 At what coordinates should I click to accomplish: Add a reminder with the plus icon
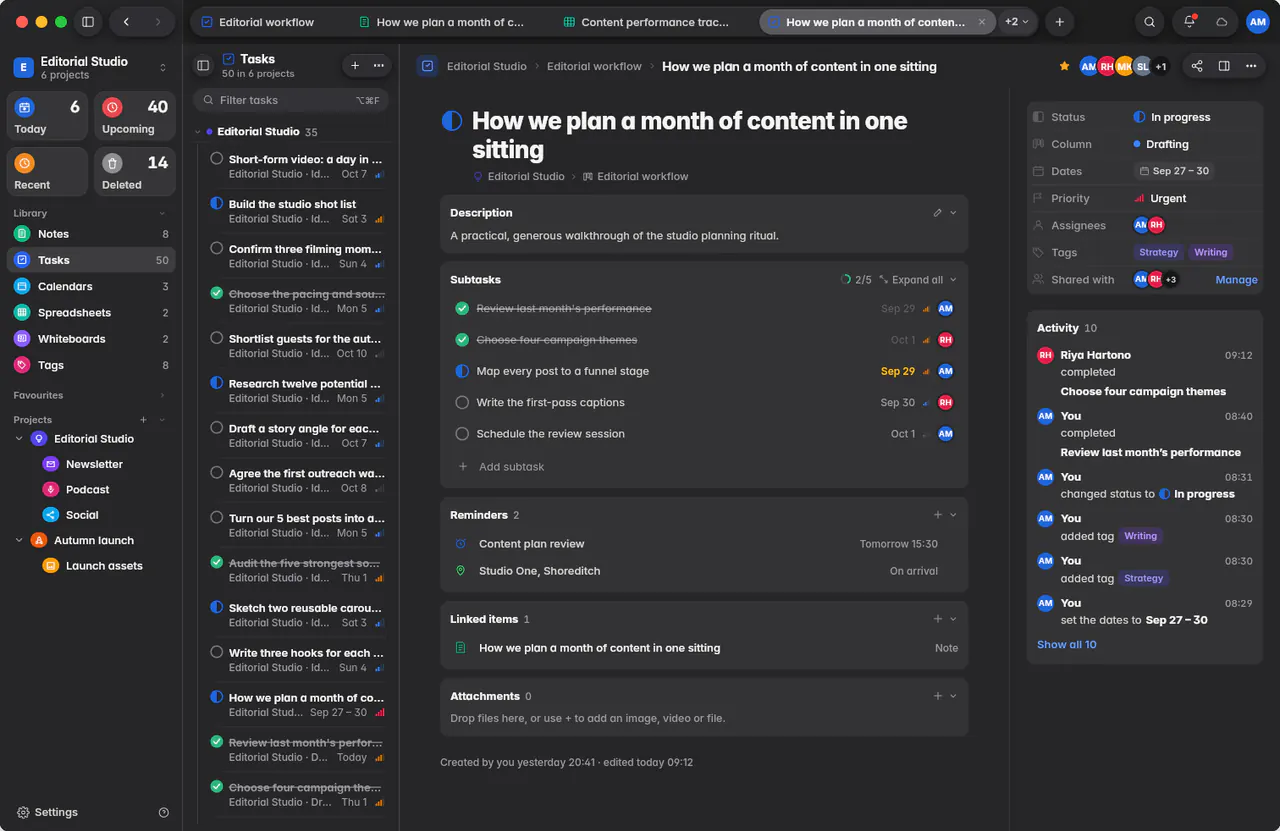[x=938, y=515]
